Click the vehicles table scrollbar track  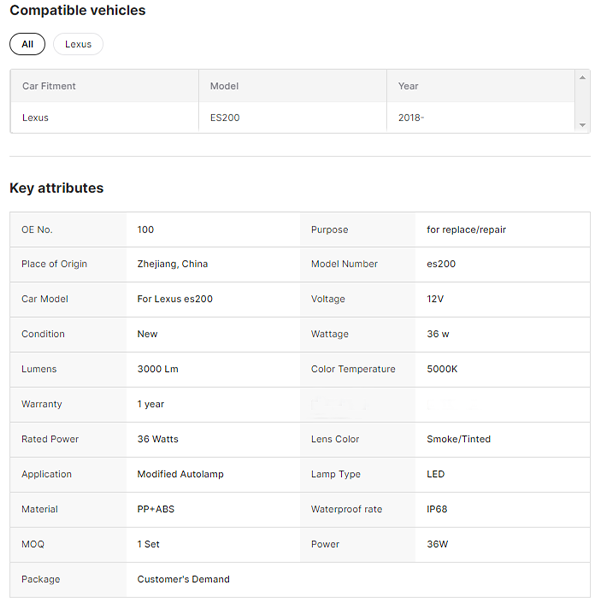coord(582,101)
